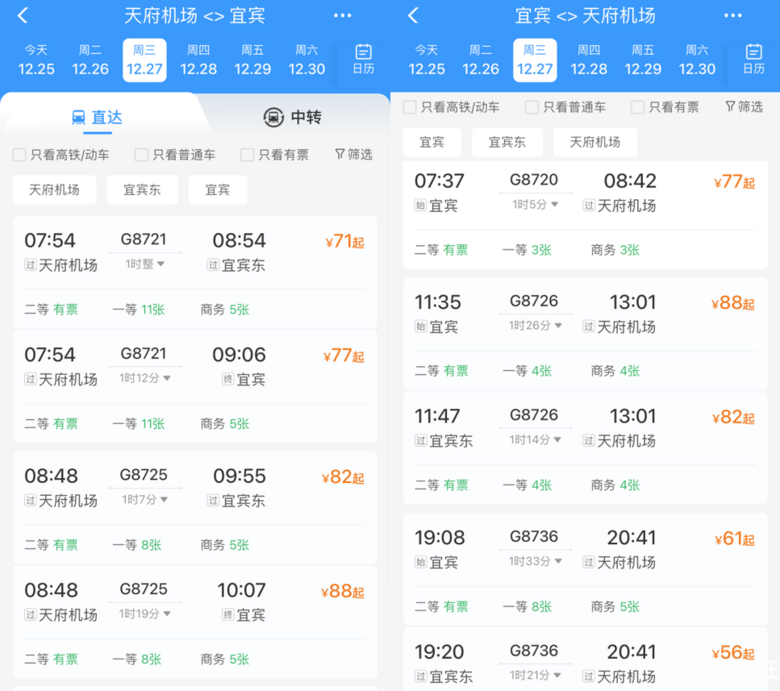Expand stops for G8721 1时整

[145, 264]
